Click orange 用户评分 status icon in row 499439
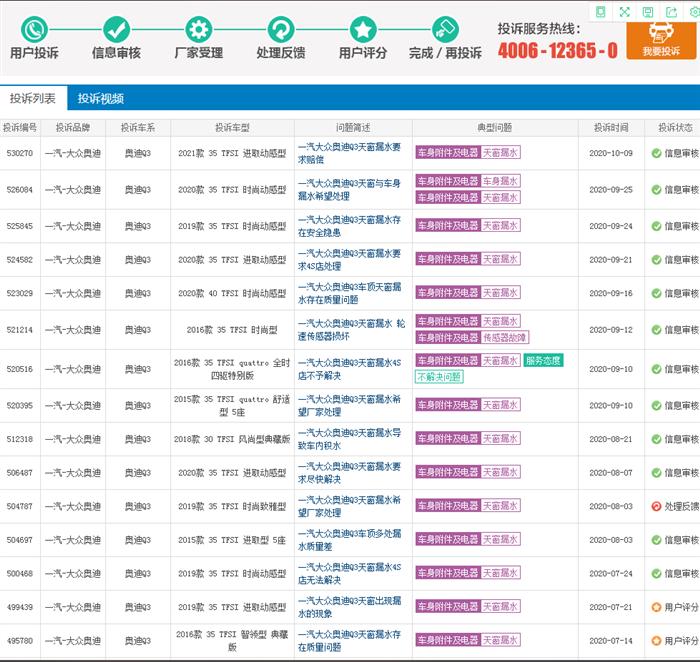 coord(656,607)
